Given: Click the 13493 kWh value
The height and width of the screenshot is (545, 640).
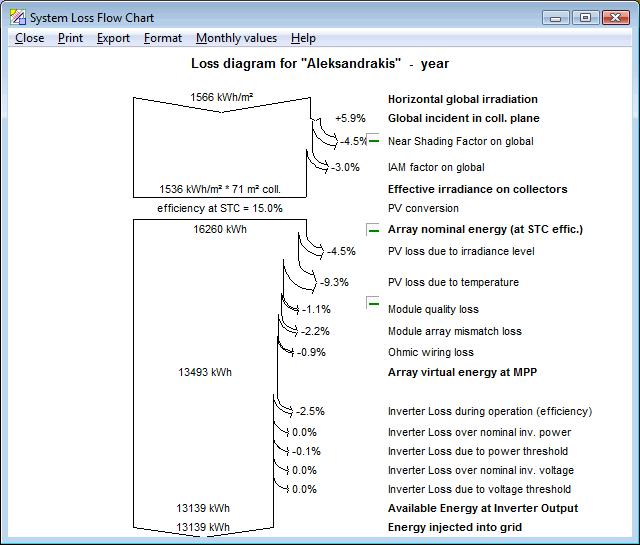Looking at the screenshot, I should tap(205, 372).
